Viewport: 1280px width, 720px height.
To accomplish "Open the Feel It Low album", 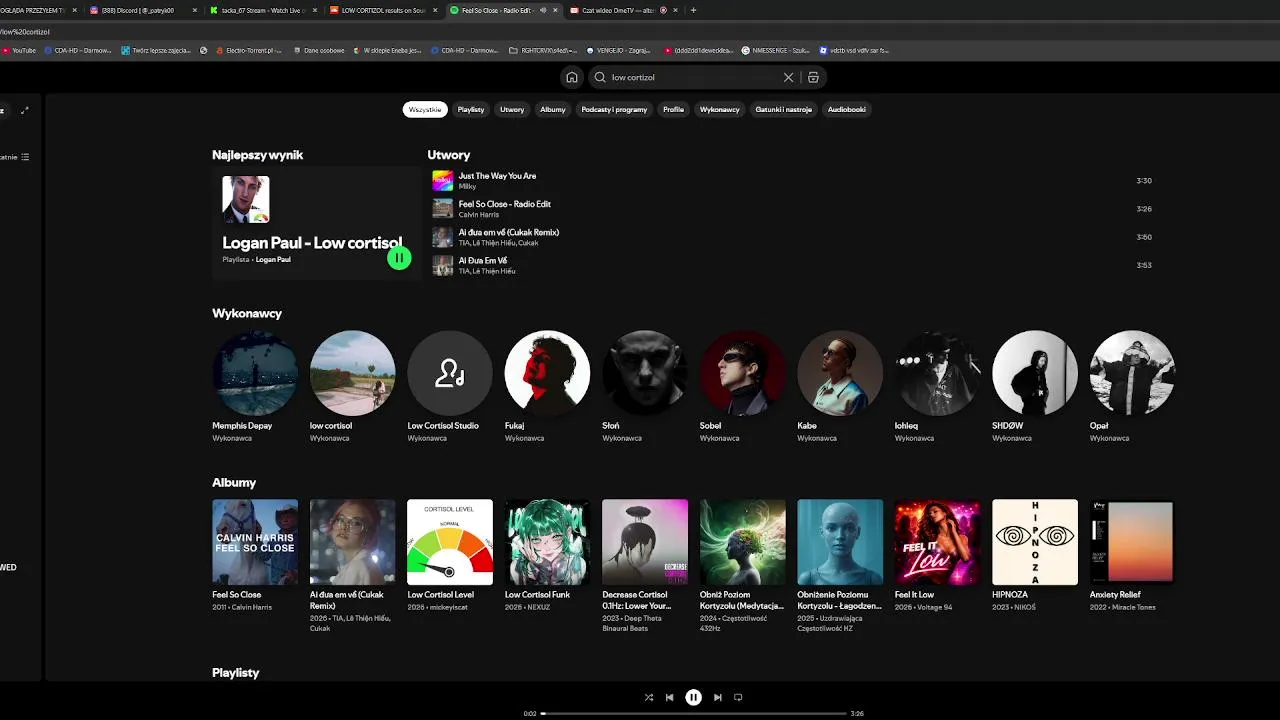I will 937,555.
